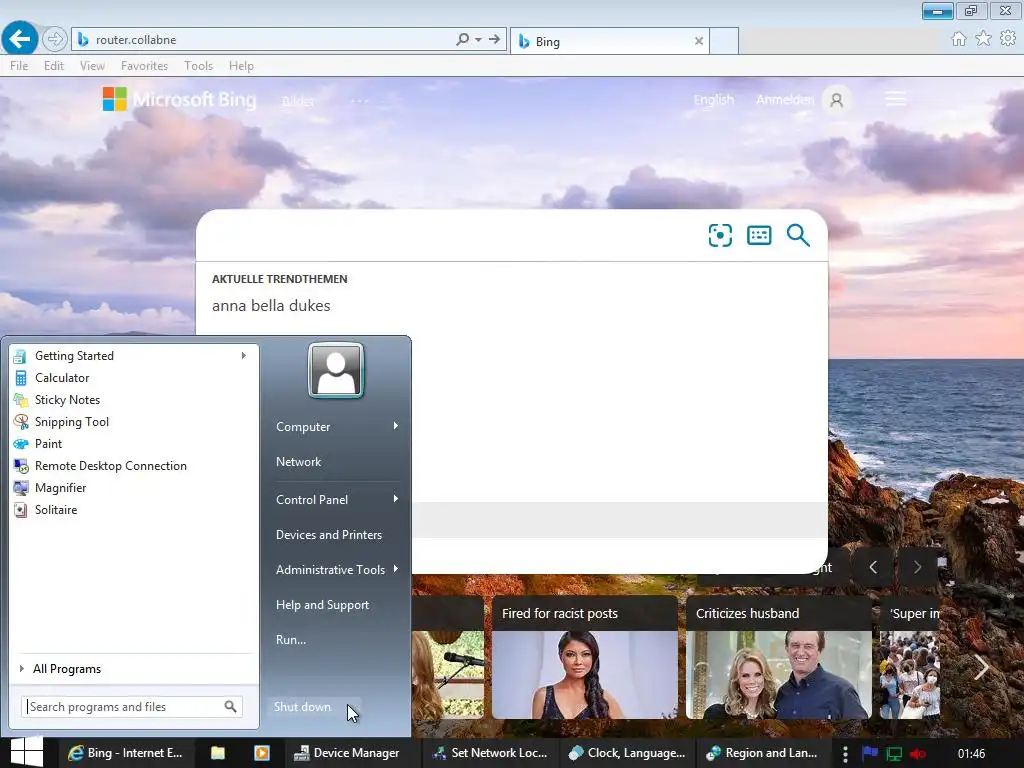Viewport: 1024px width, 768px height.
Task: Launch Sticky Notes from Start menu
Action: 67,400
